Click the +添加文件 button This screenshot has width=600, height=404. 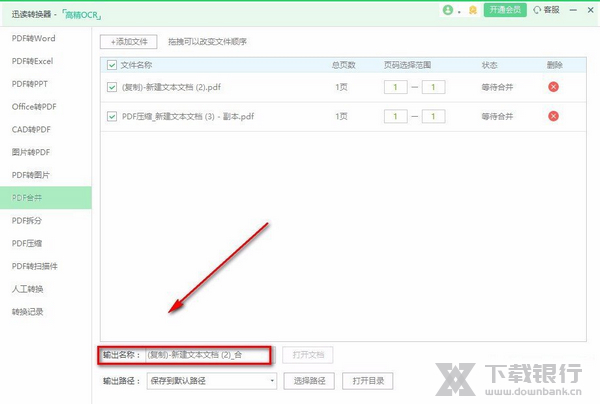[x=129, y=42]
